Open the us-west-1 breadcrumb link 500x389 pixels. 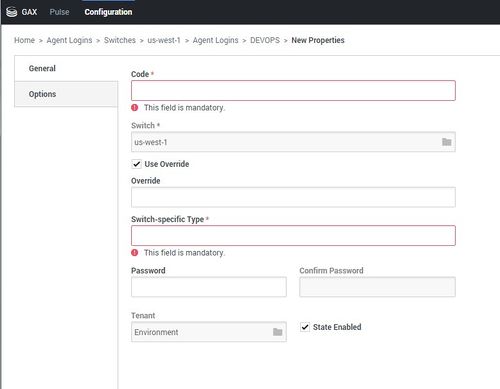(x=164, y=40)
